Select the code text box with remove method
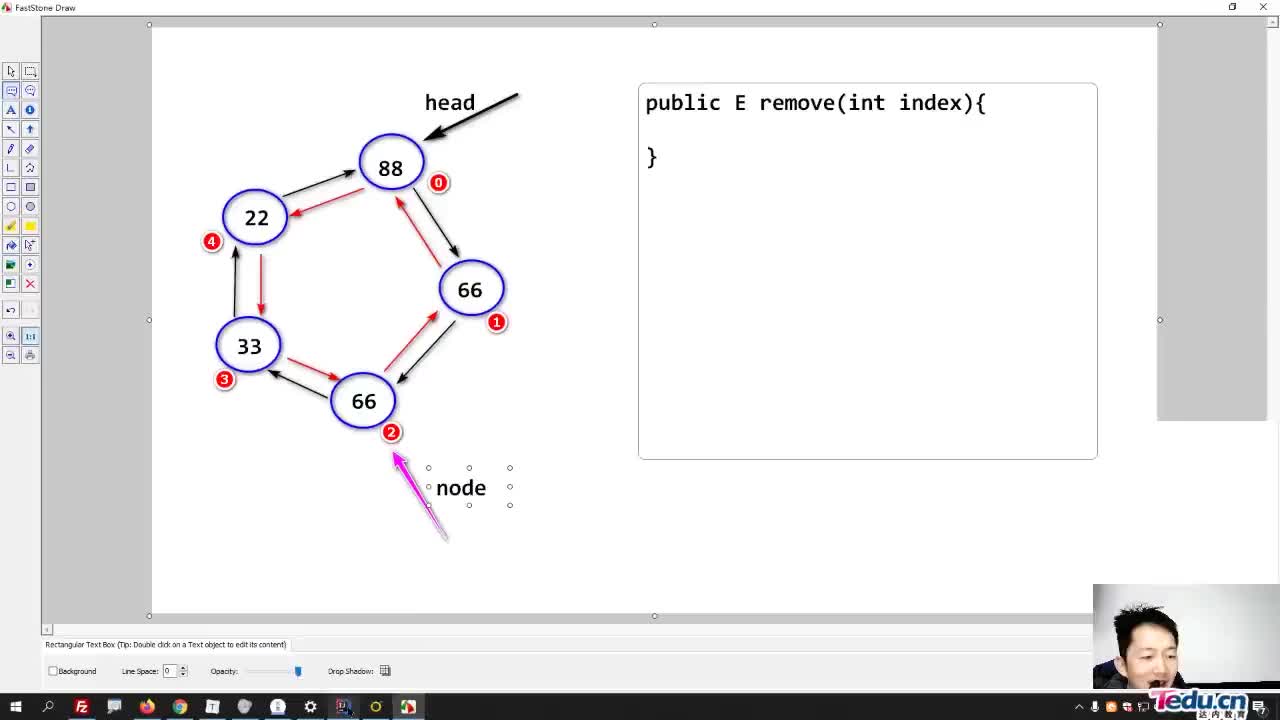 coord(867,271)
